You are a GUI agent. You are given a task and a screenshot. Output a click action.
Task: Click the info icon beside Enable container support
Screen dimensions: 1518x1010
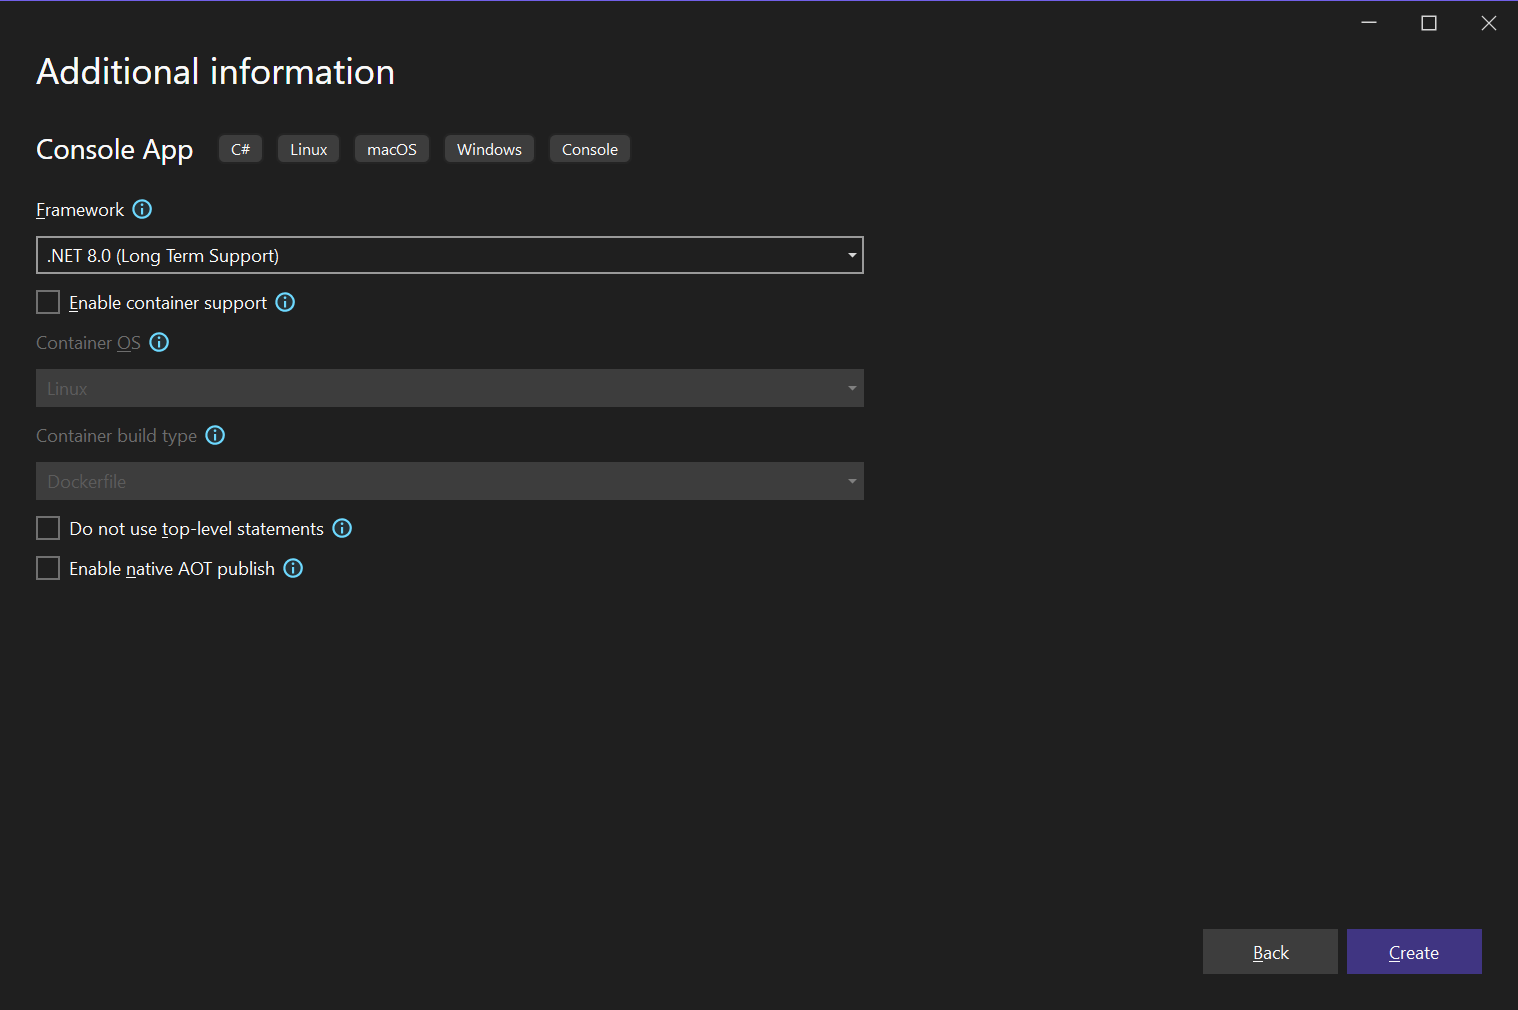pyautogui.click(x=285, y=302)
